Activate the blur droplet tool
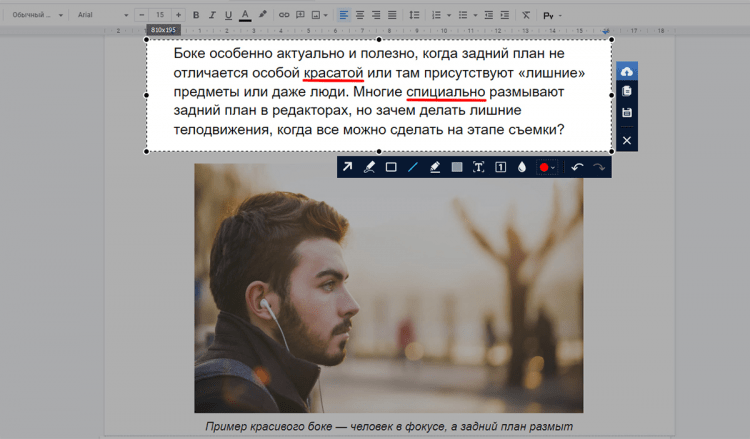Viewport: 750px width, 439px height. click(x=521, y=167)
